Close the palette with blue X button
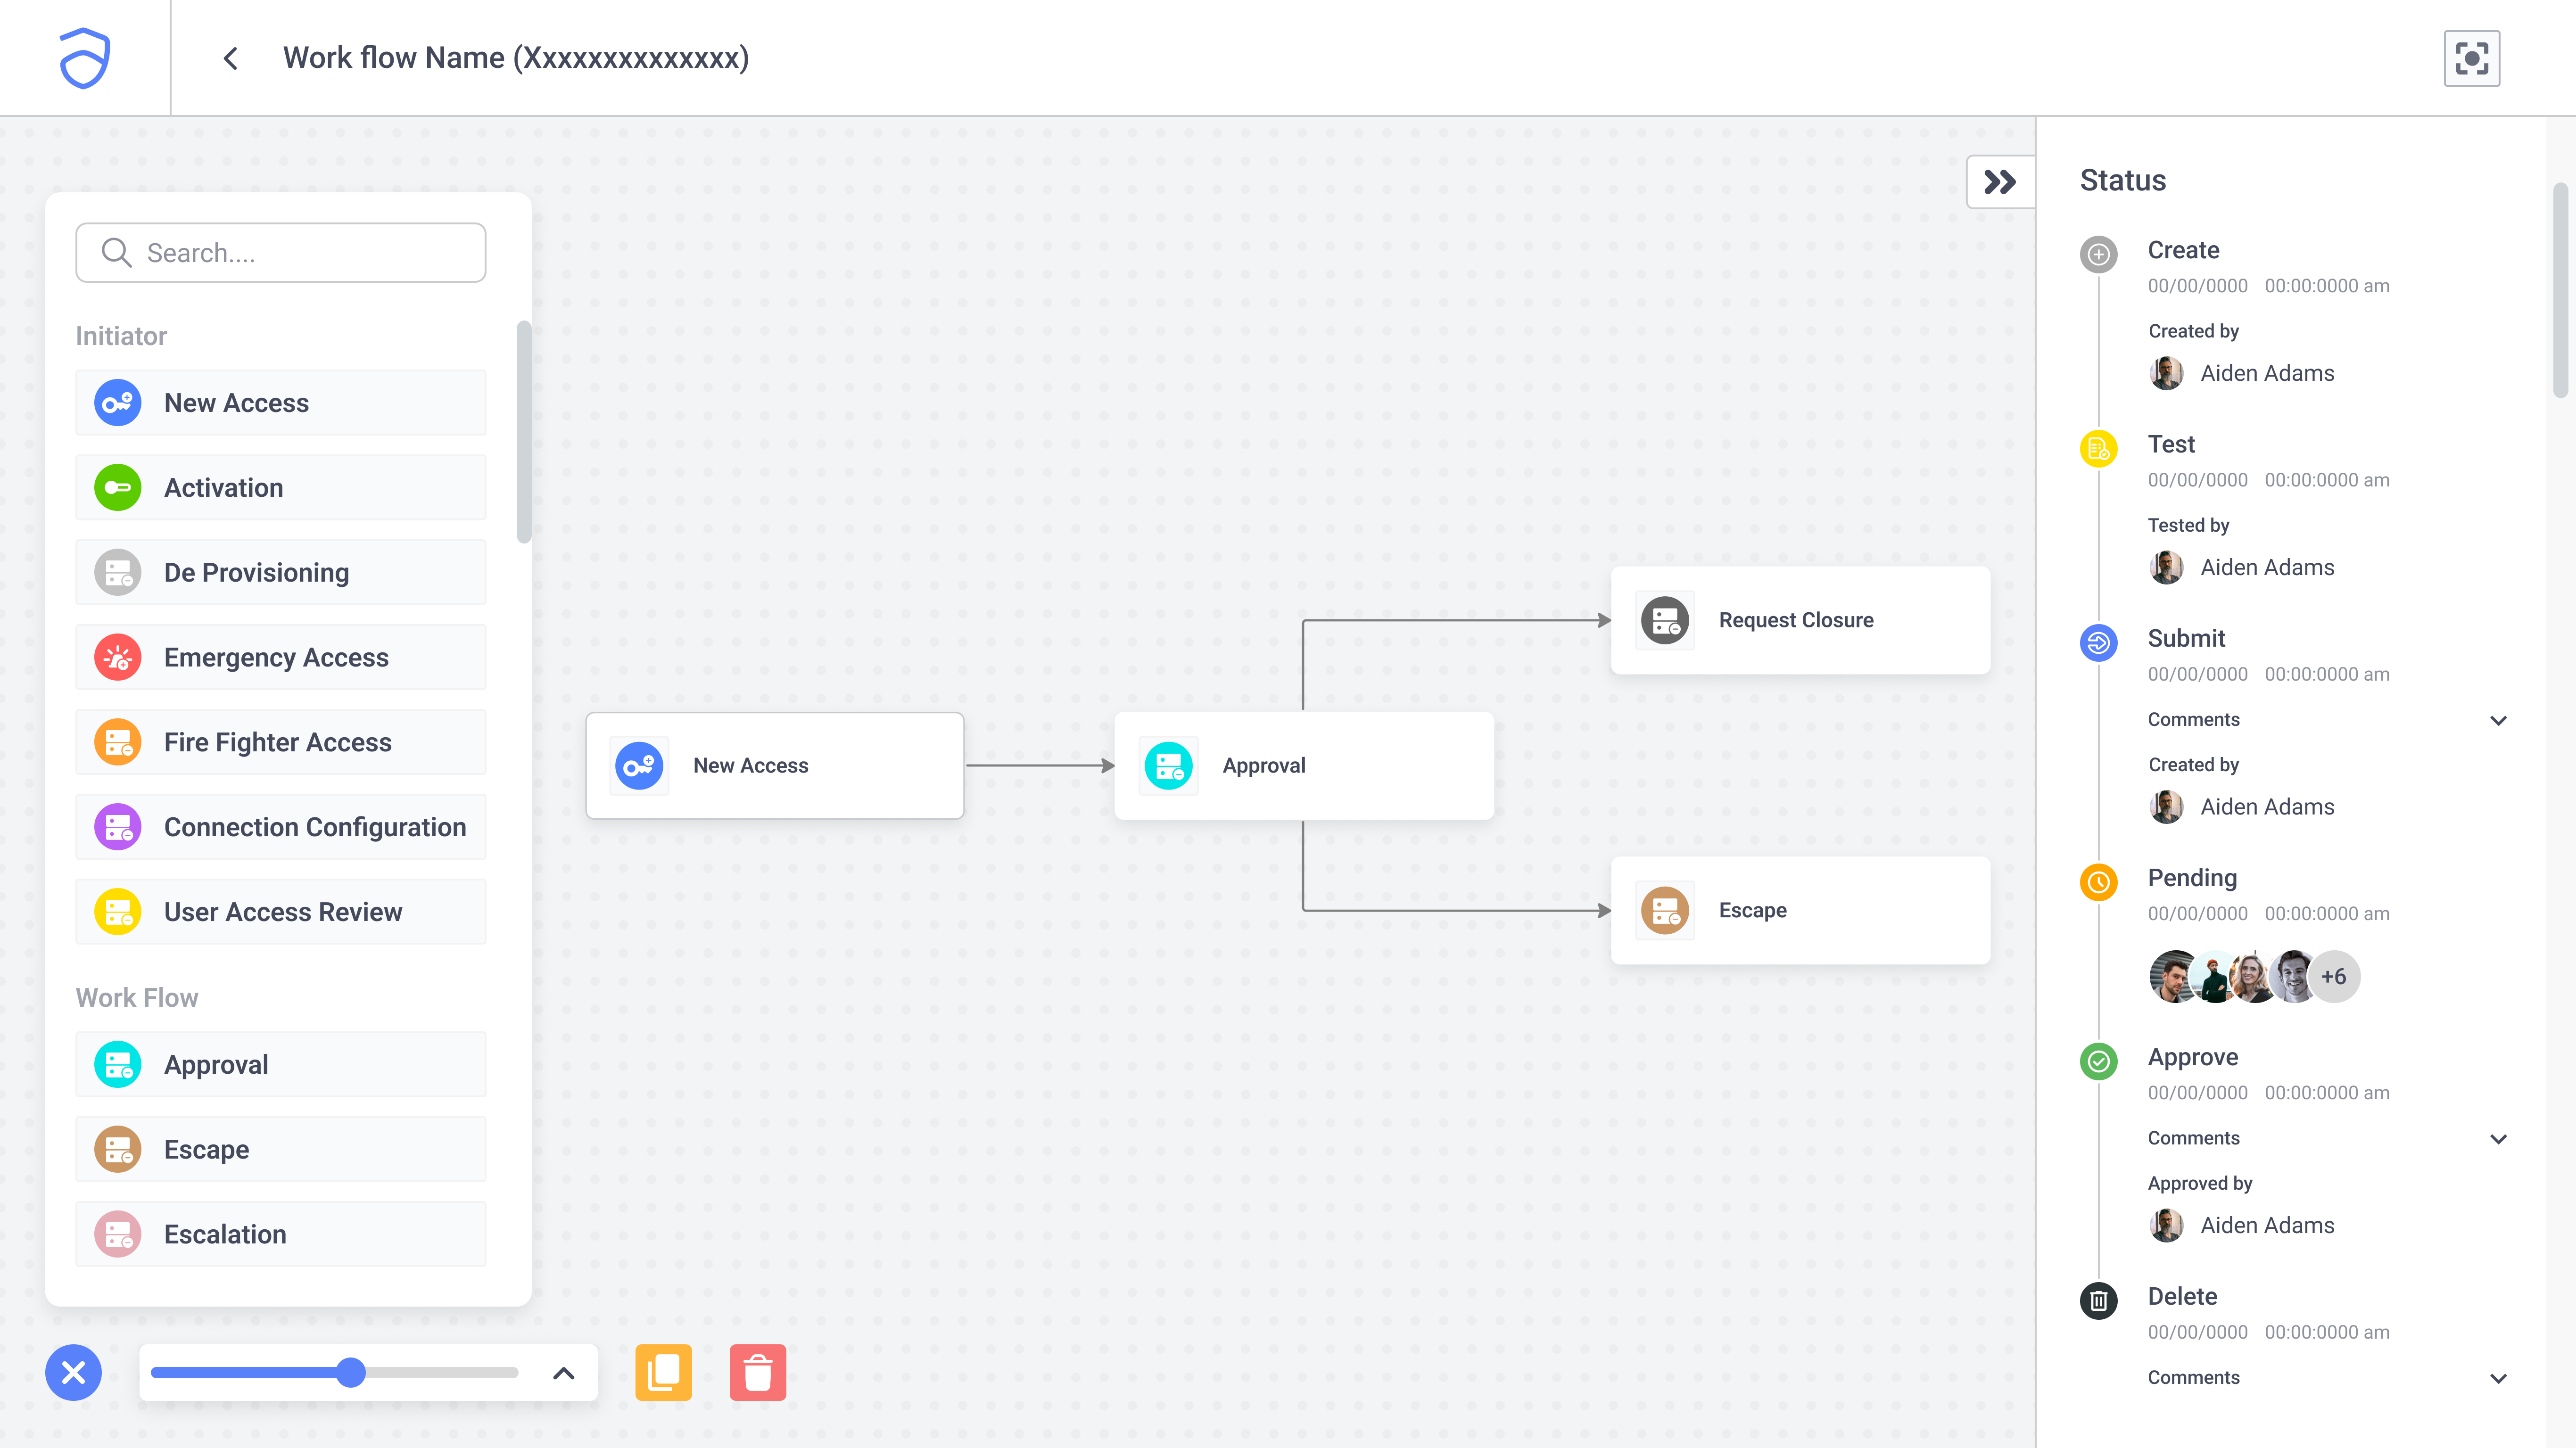 point(74,1373)
